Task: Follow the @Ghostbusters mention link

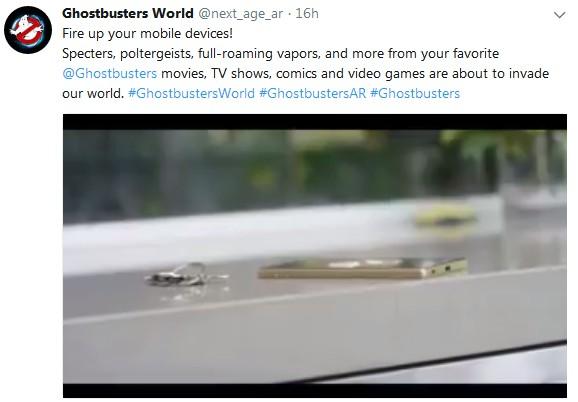Action: 110,73
